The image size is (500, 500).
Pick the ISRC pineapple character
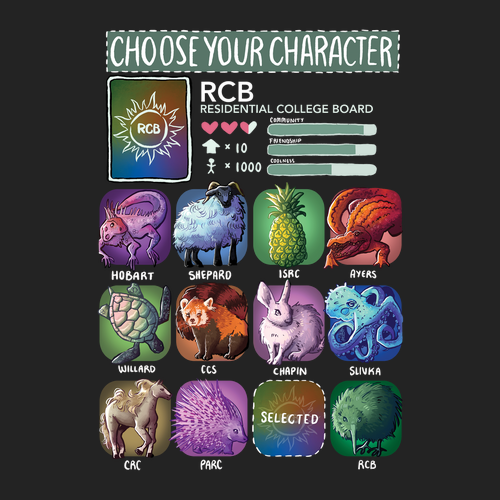click(289, 226)
